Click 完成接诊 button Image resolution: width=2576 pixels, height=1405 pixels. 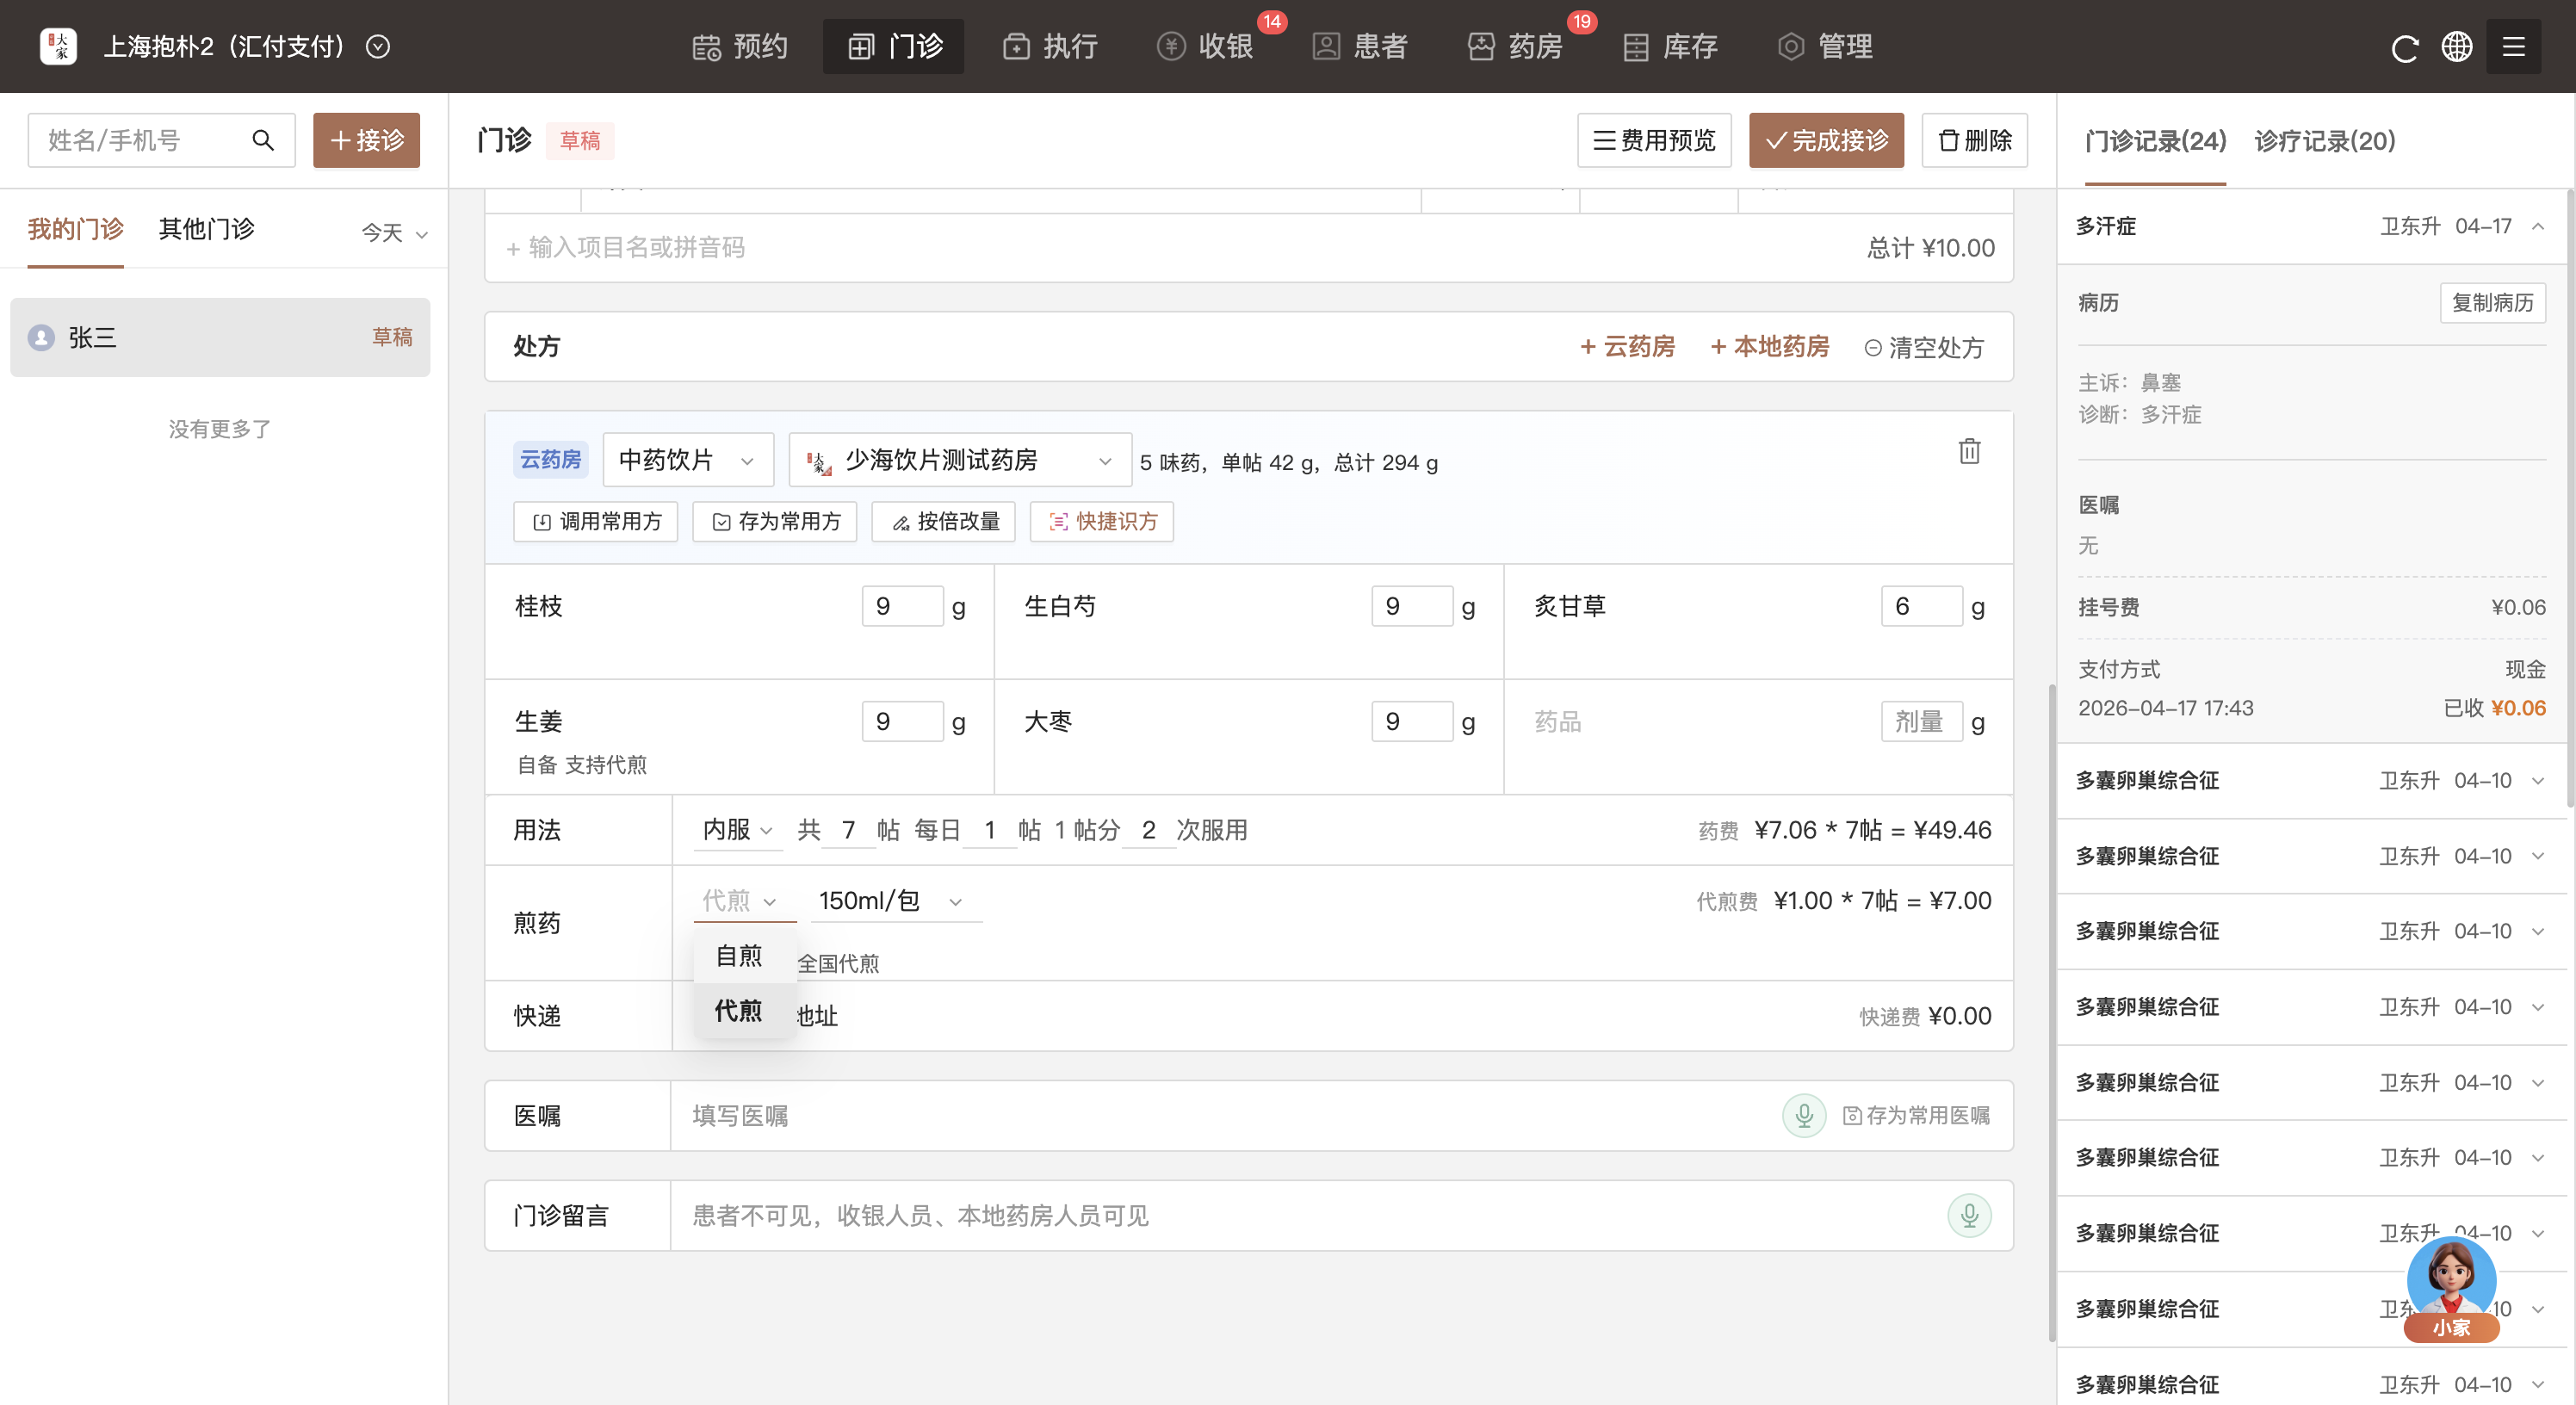click(x=1826, y=140)
